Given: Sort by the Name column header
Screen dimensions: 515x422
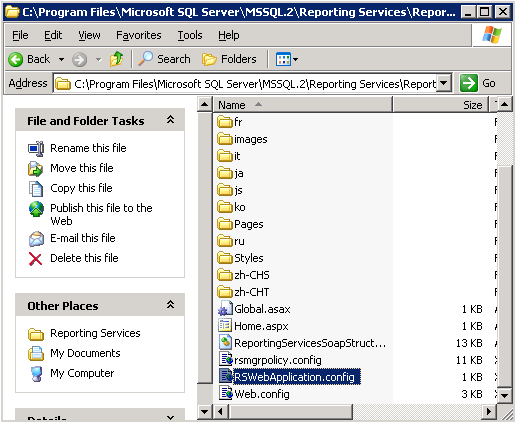Looking at the screenshot, I should [x=303, y=105].
